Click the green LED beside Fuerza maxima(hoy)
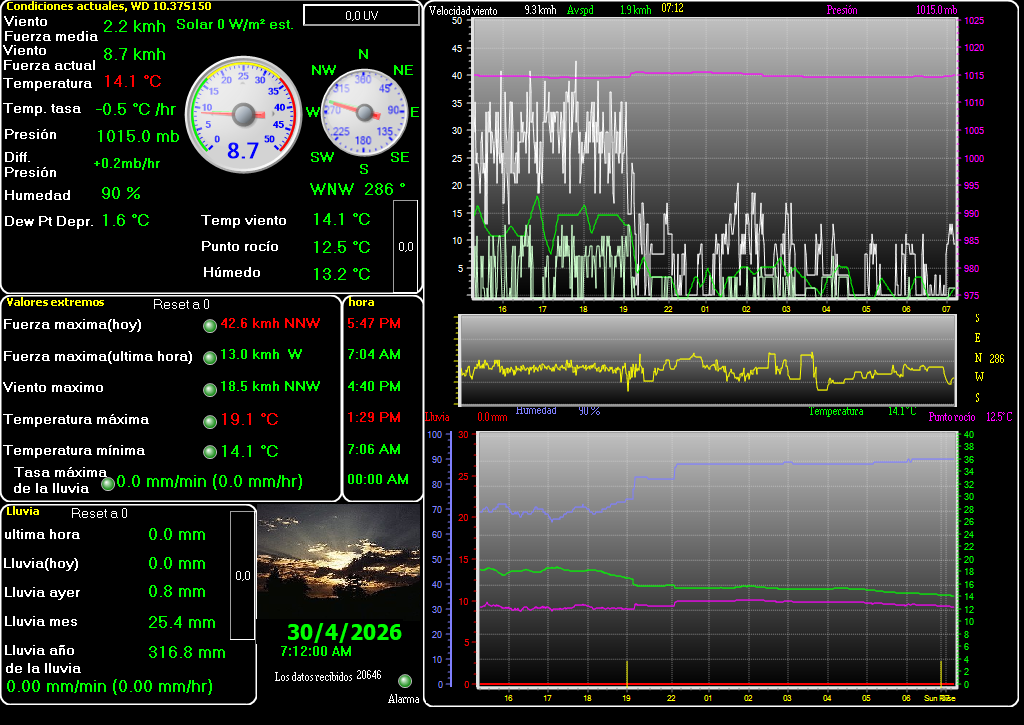 tap(210, 325)
